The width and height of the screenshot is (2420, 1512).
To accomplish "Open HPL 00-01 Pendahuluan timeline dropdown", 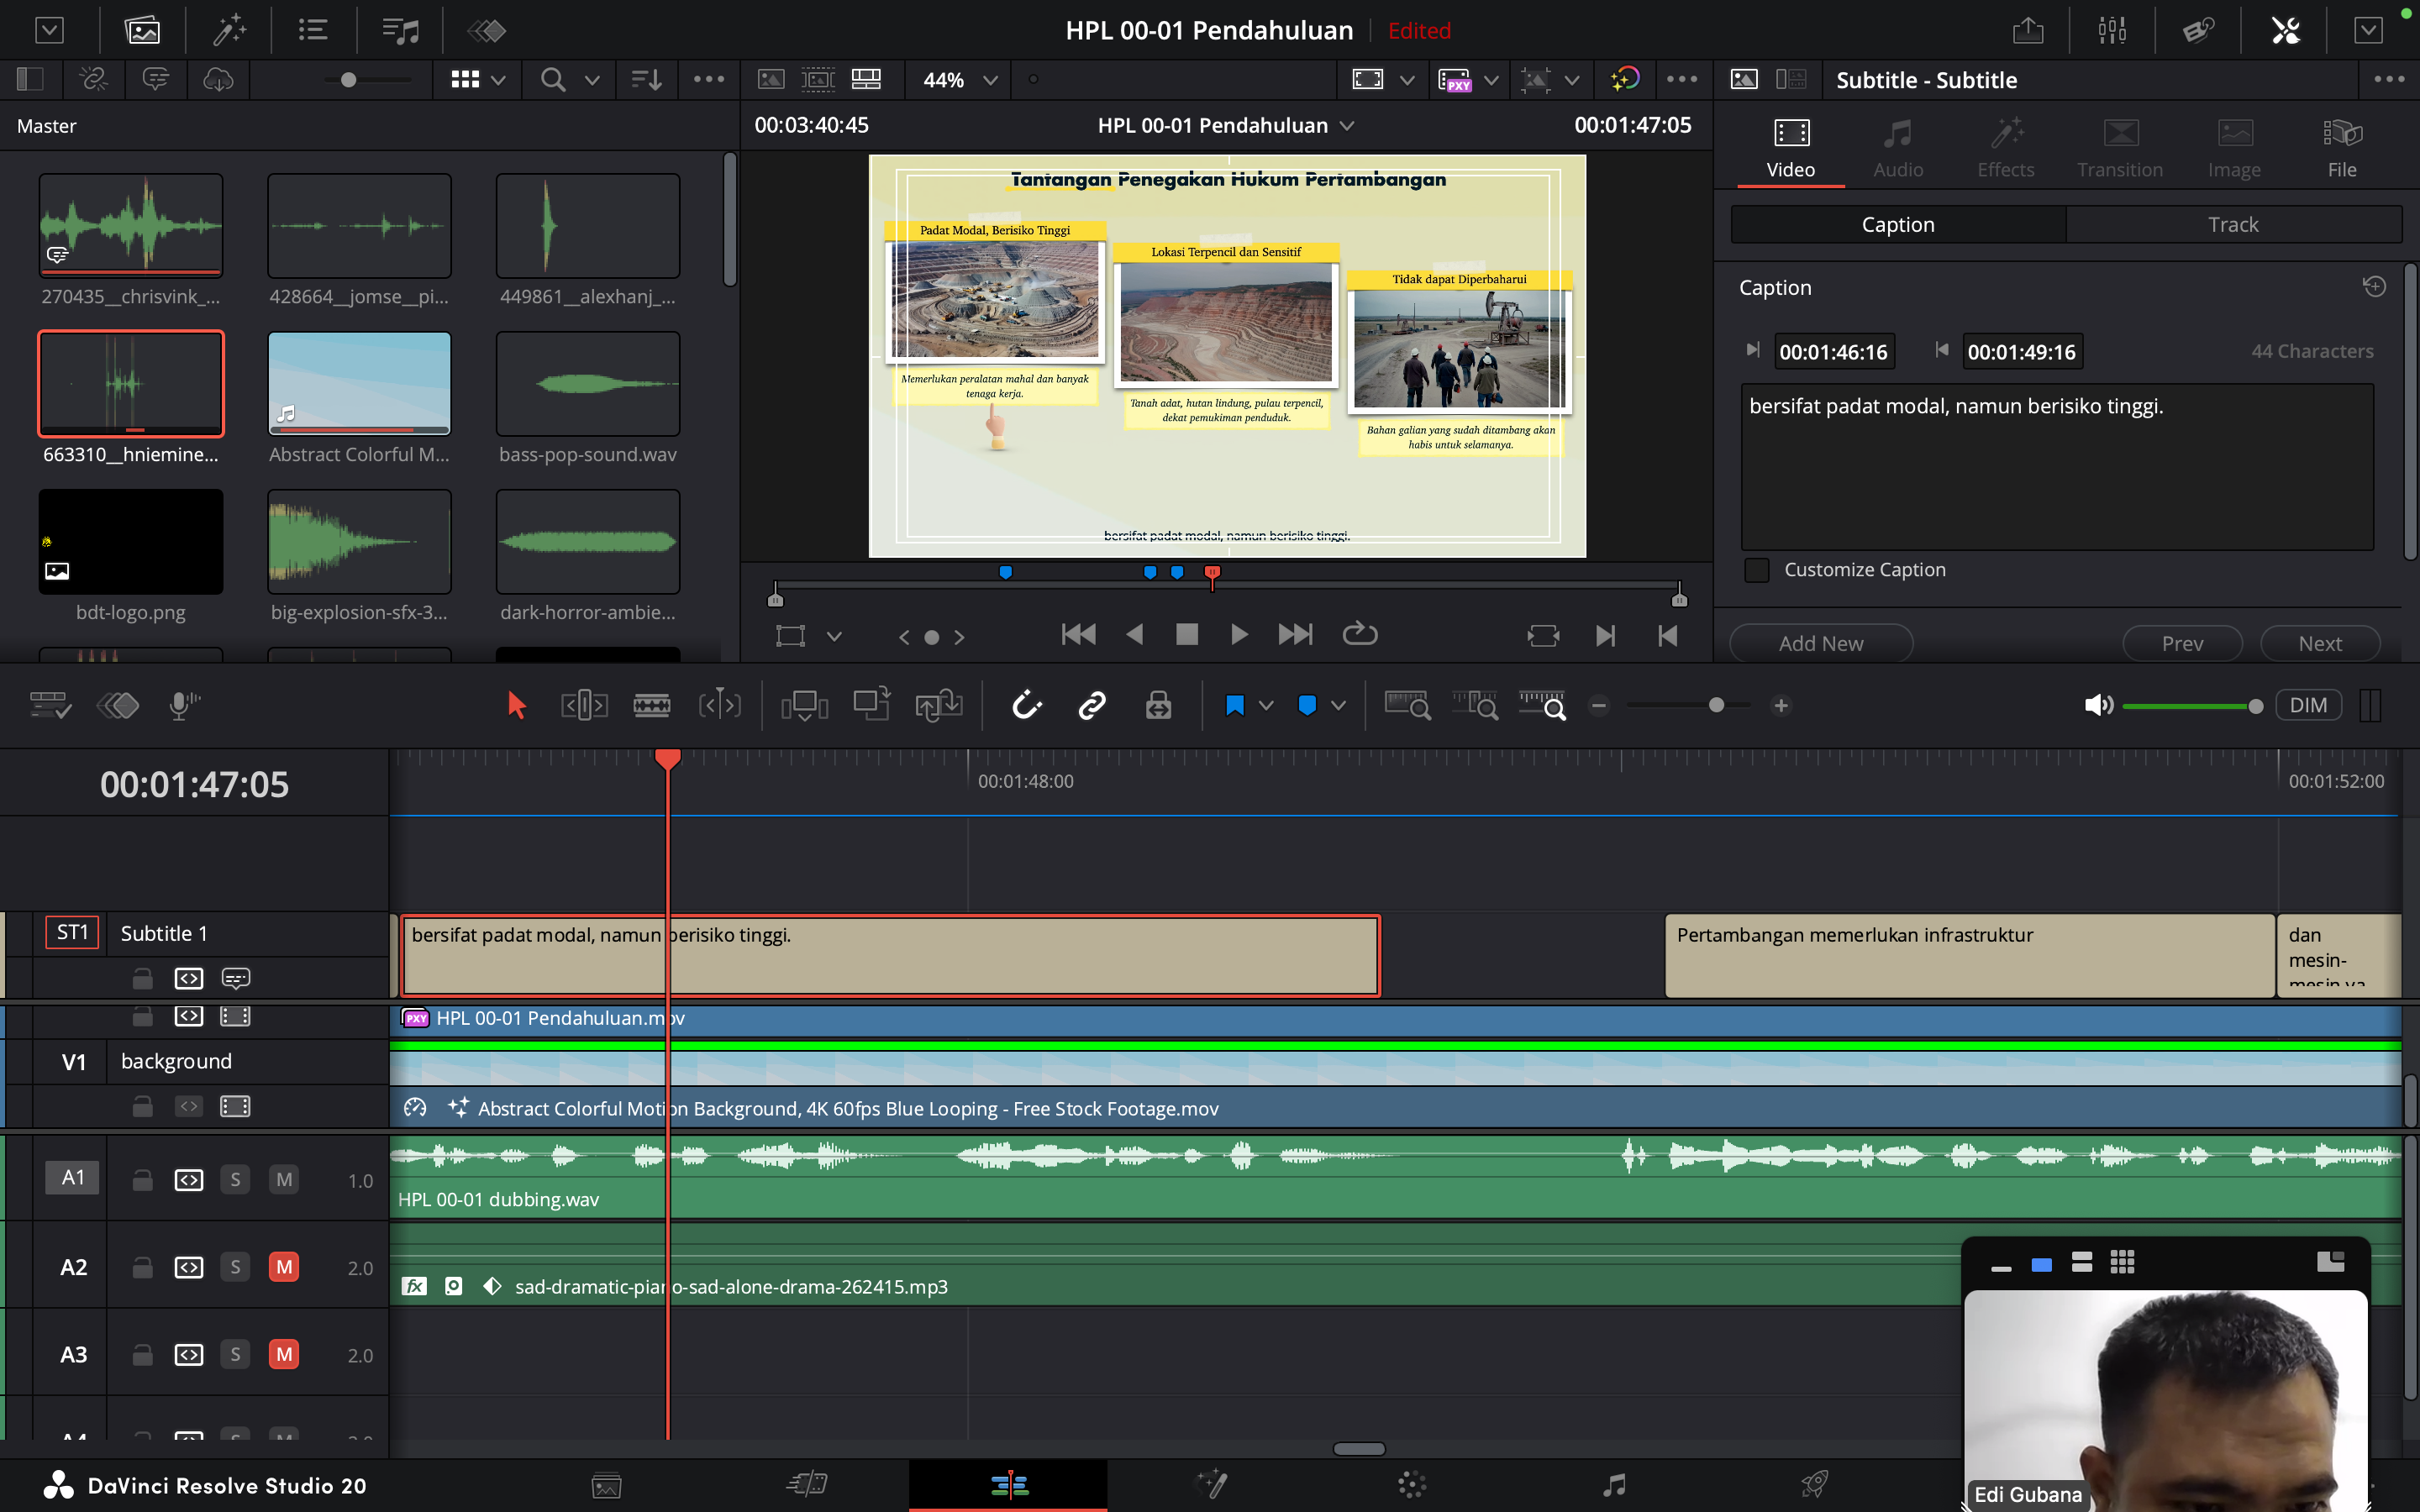I will pyautogui.click(x=1347, y=126).
